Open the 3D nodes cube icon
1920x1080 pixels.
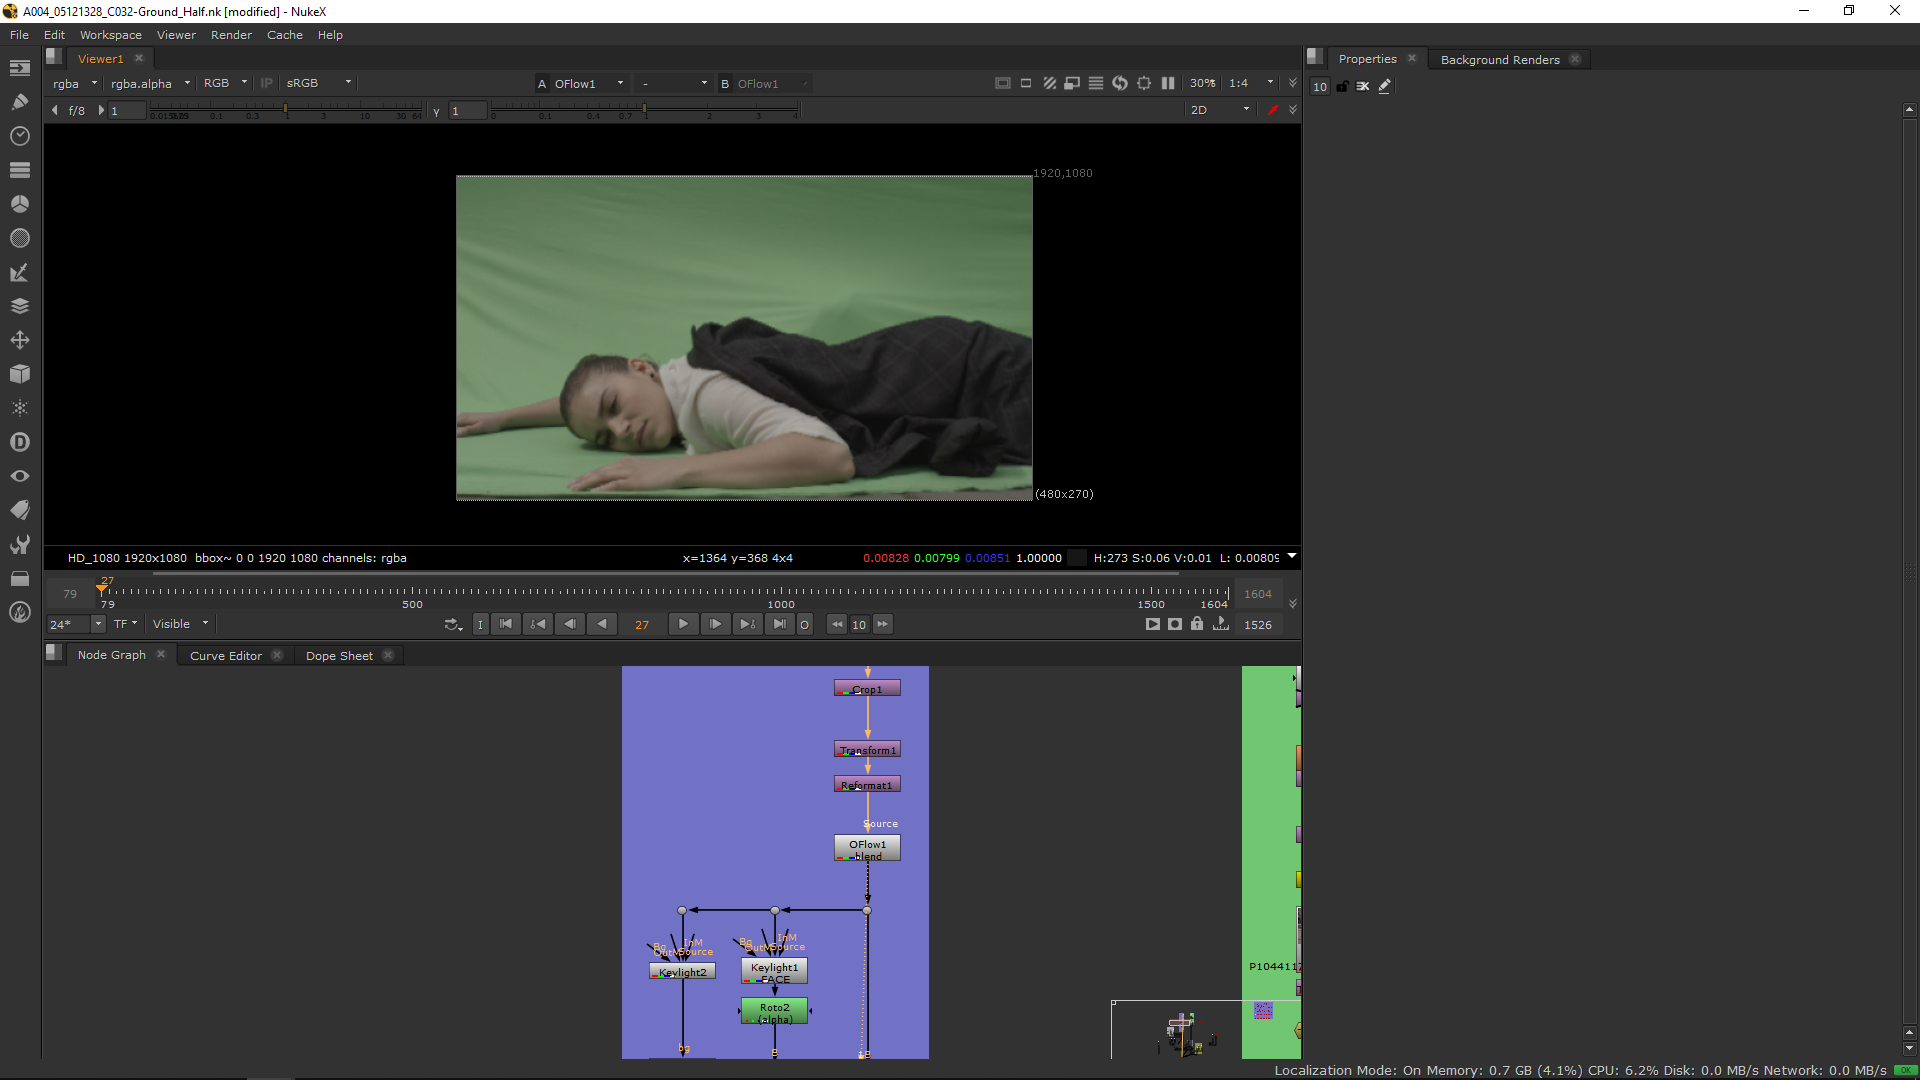19,374
